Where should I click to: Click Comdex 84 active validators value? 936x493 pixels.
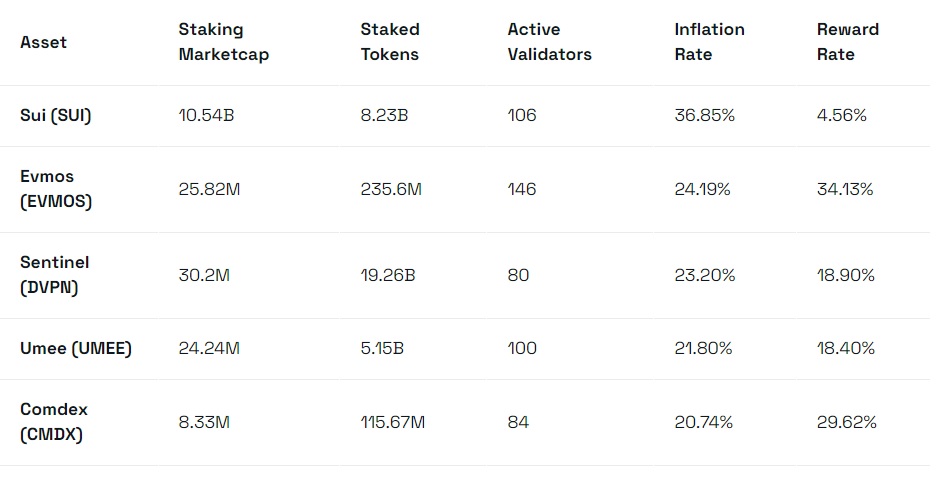518,422
